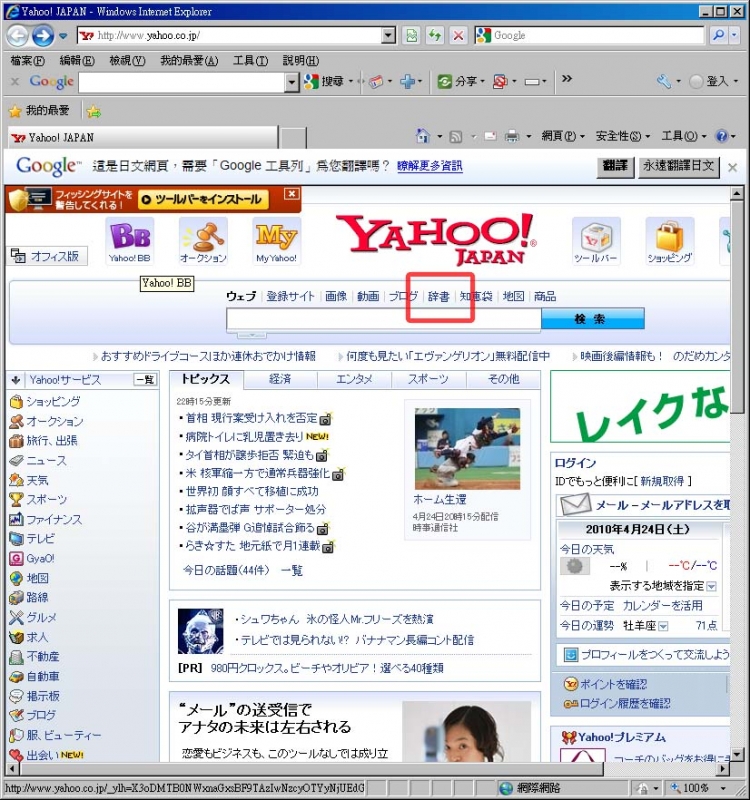Open the 檔案(F) menu
This screenshot has height=800, width=750.
[x=28, y=61]
